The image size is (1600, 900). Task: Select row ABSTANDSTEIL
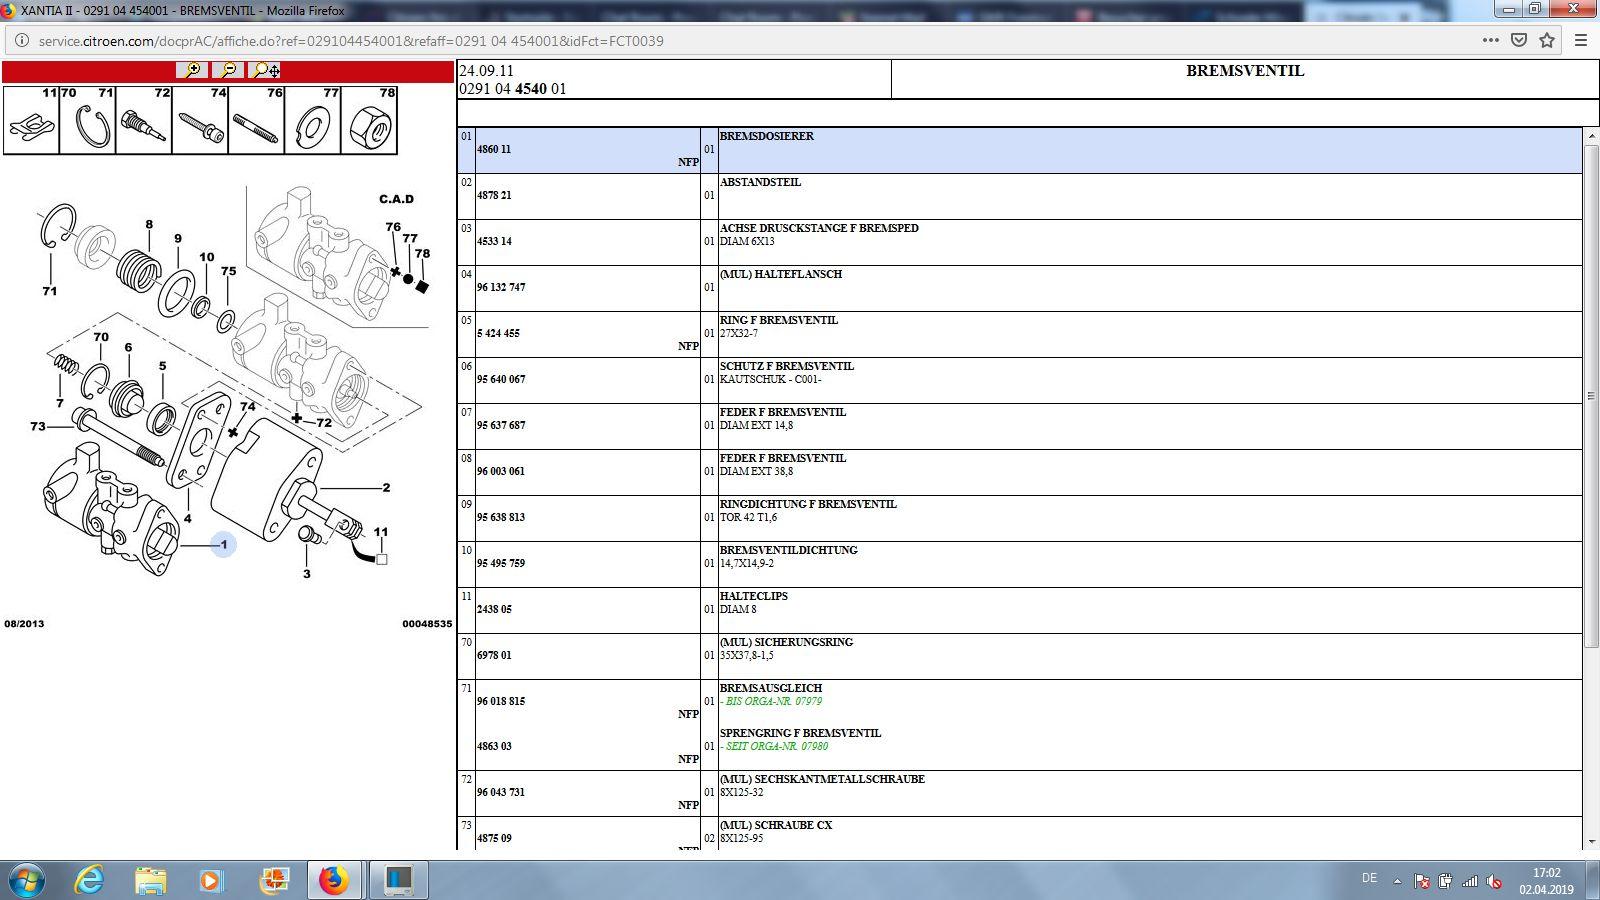tap(1020, 196)
